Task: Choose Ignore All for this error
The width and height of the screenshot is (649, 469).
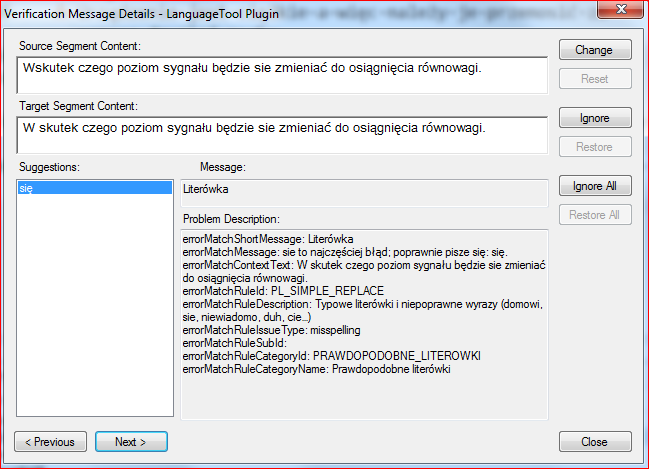Action: [594, 186]
